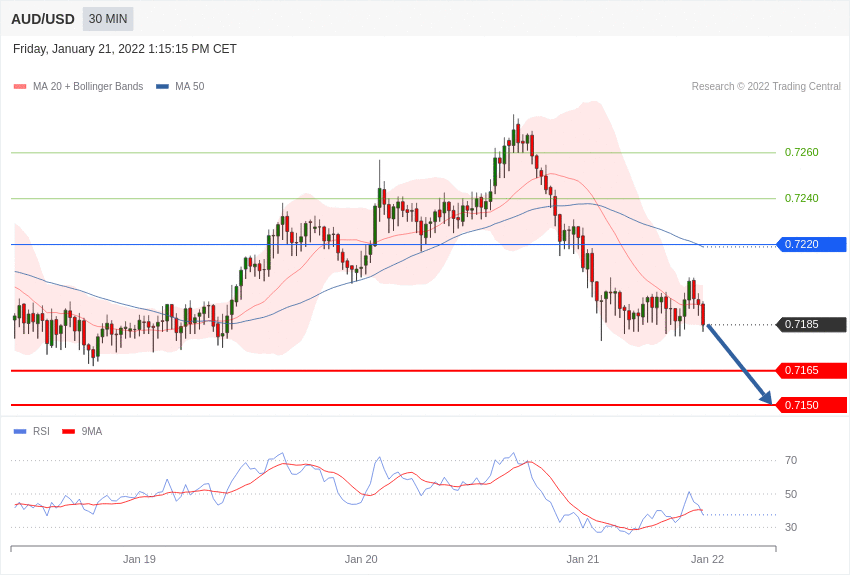Click the Jan 20 date axis label

(361, 559)
